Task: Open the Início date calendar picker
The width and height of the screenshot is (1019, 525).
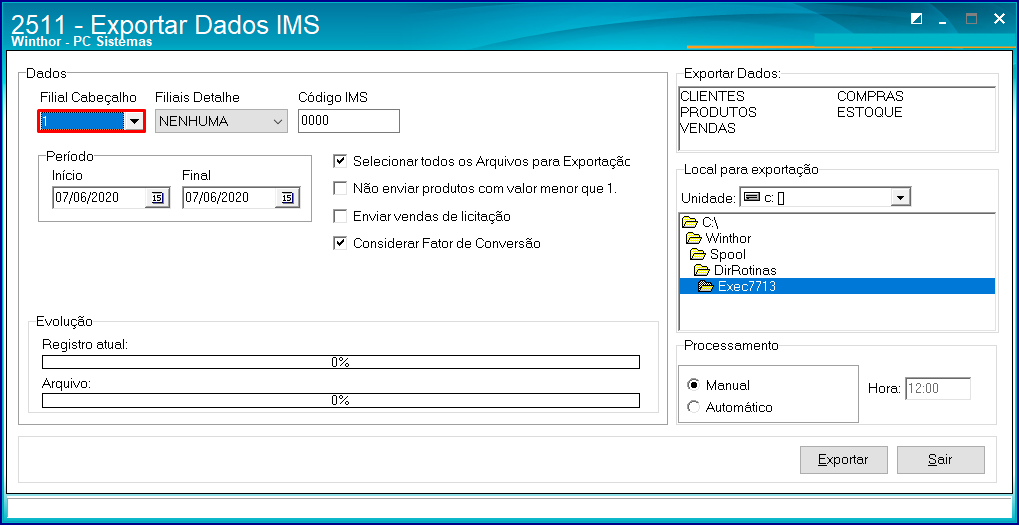Action: [x=157, y=198]
